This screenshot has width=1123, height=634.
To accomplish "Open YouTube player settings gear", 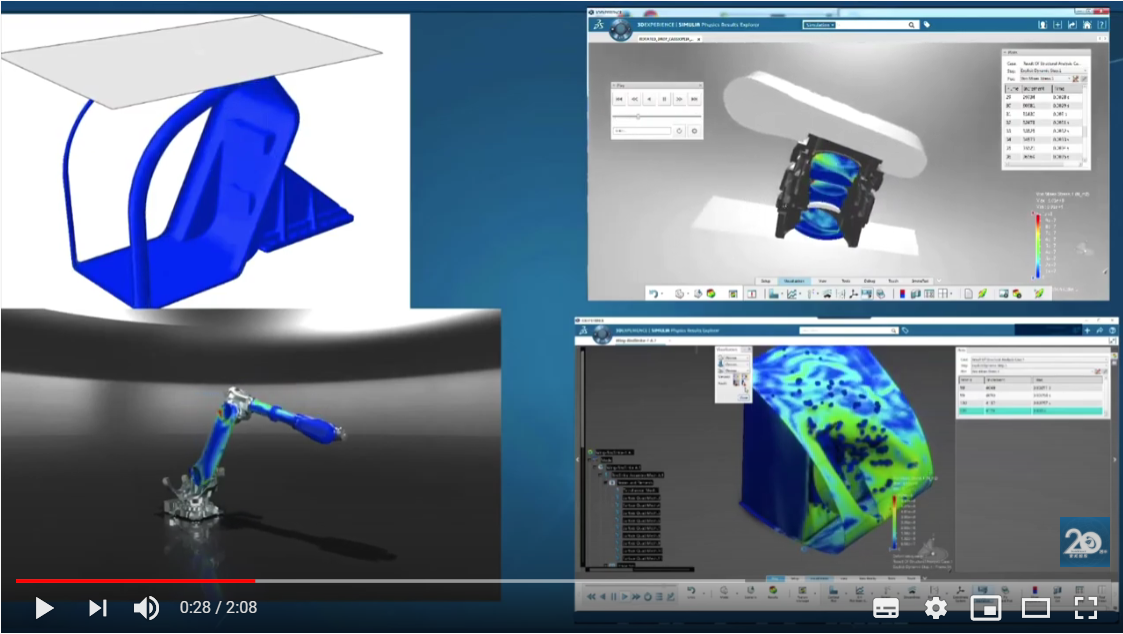I will pos(935,609).
